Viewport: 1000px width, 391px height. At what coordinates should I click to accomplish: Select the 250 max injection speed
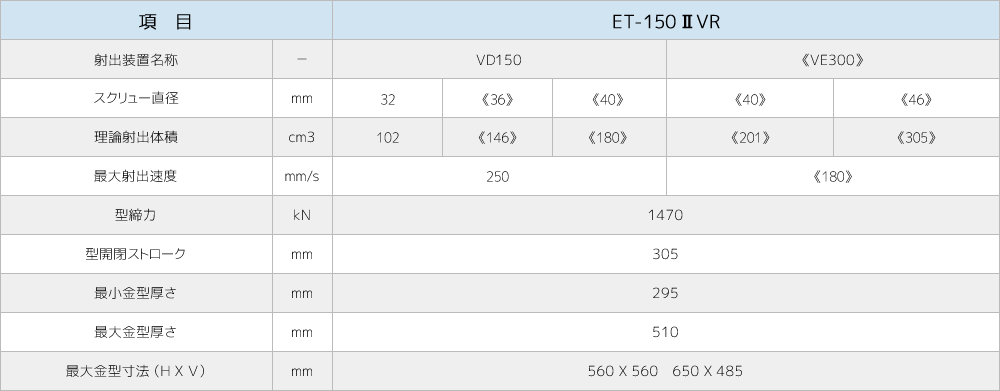499,177
